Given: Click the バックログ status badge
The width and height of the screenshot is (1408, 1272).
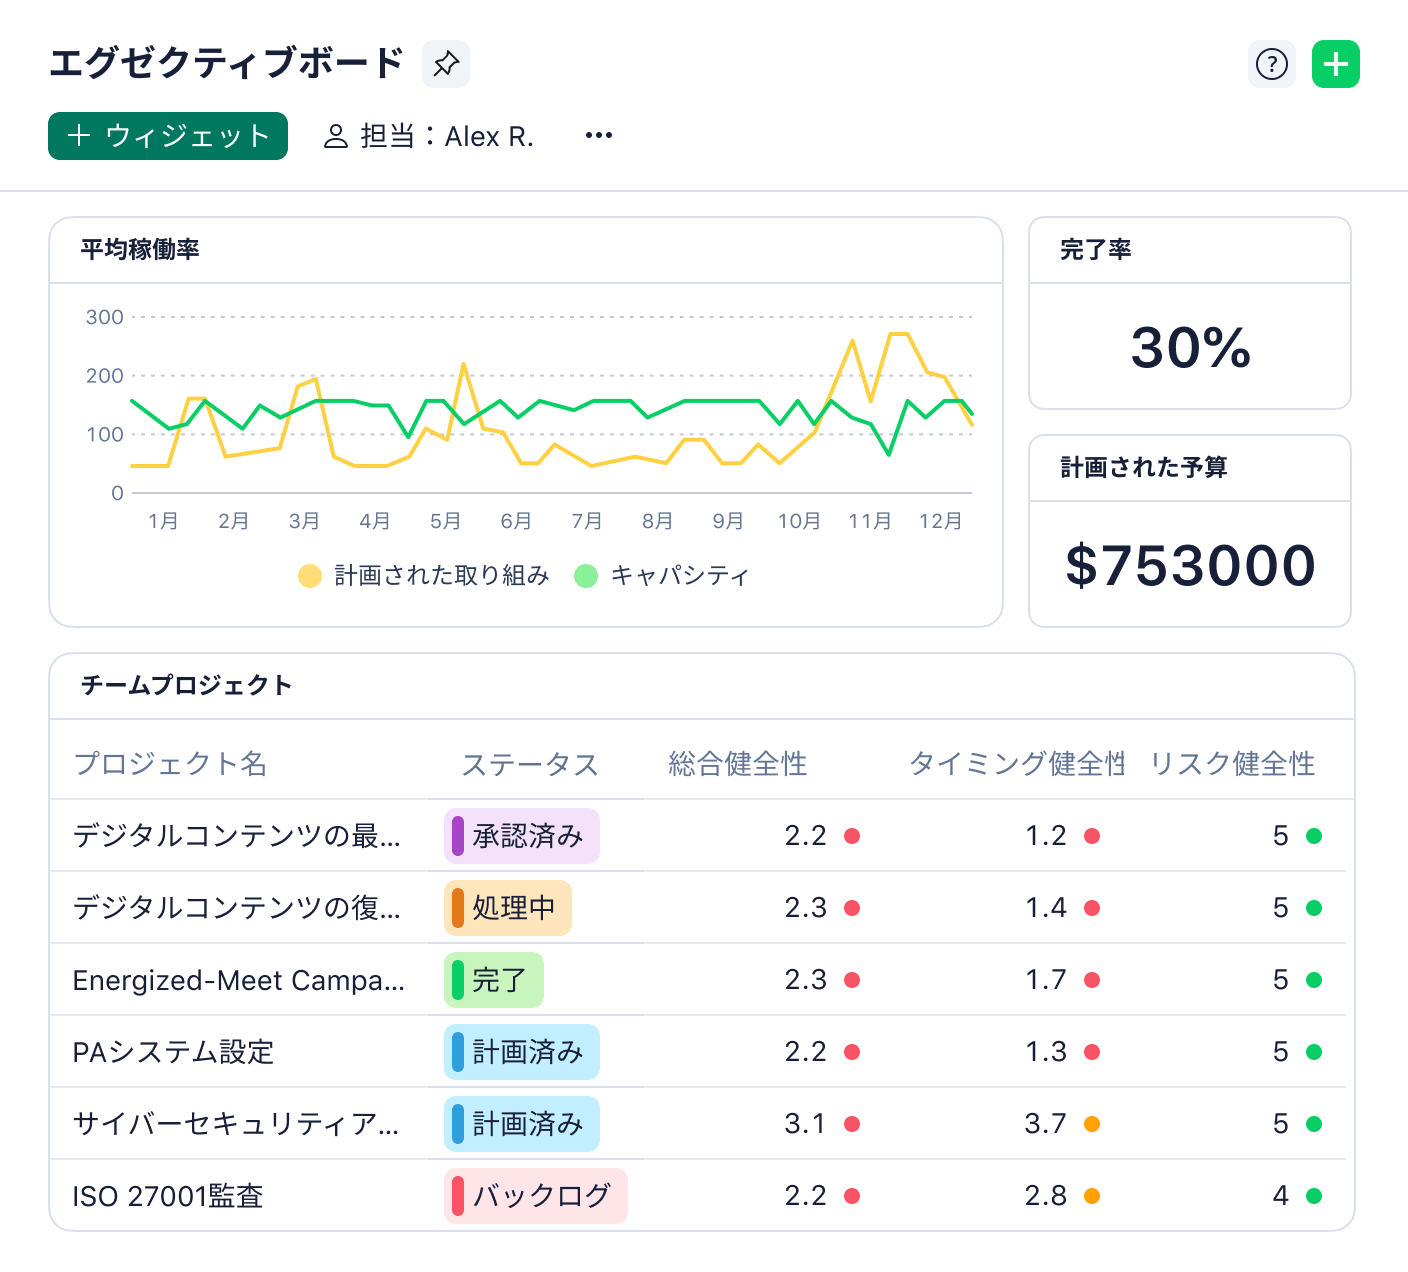Looking at the screenshot, I should pos(535,1196).
